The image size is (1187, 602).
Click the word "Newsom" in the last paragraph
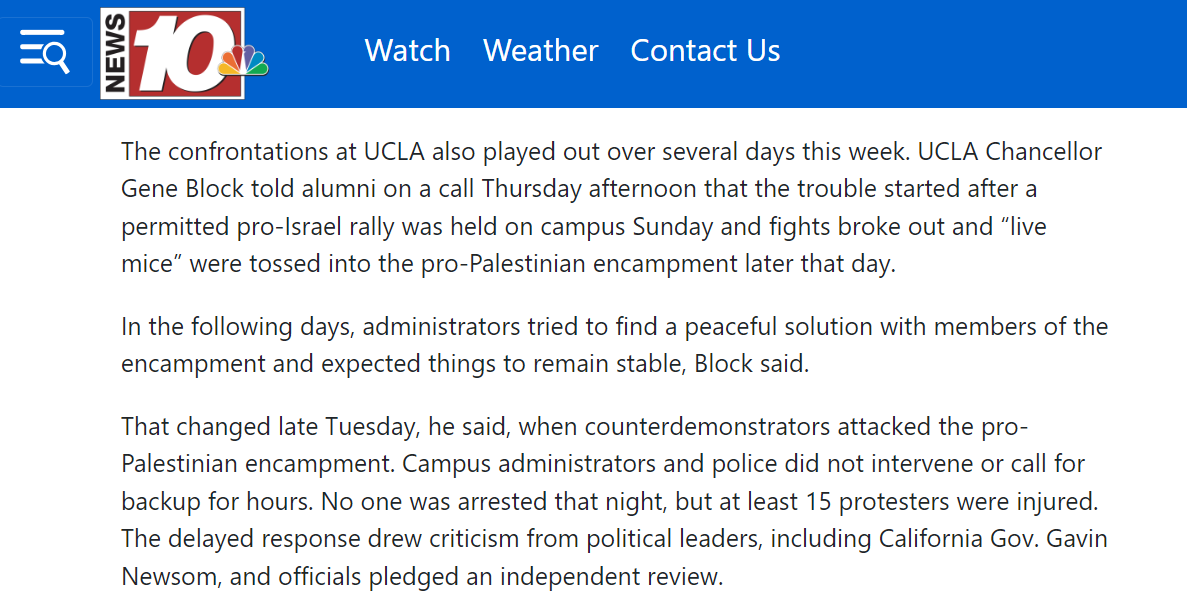click(x=166, y=577)
